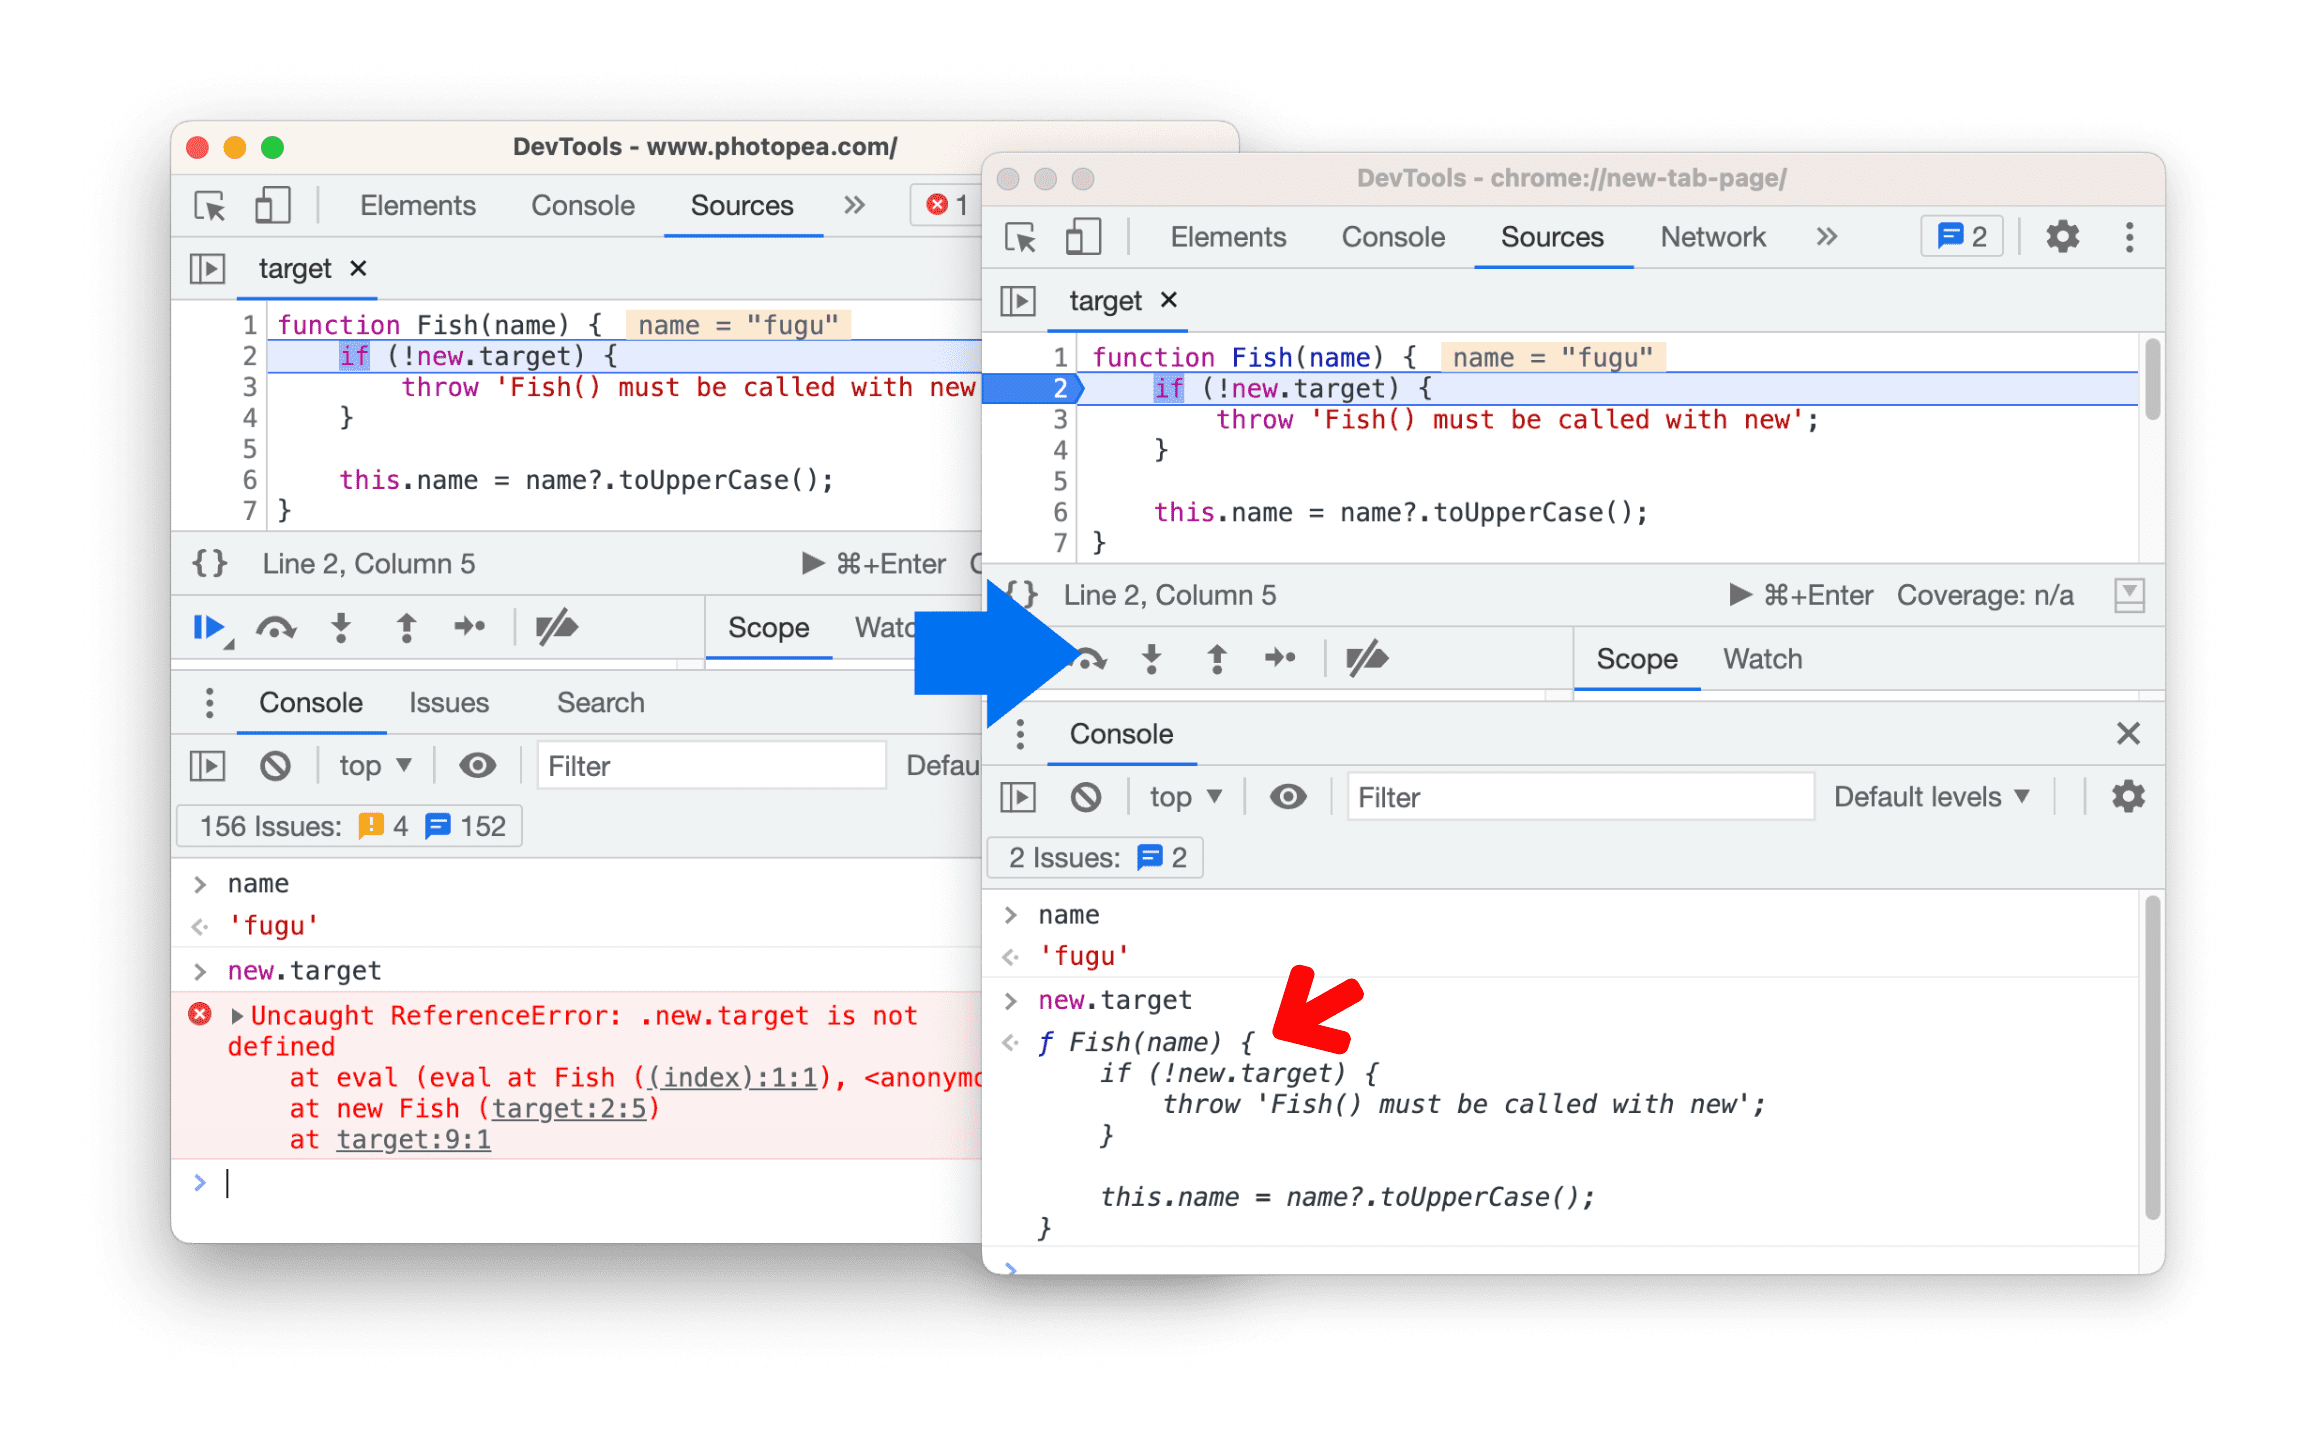
Task: Click the close Console panel button
Action: click(2128, 732)
